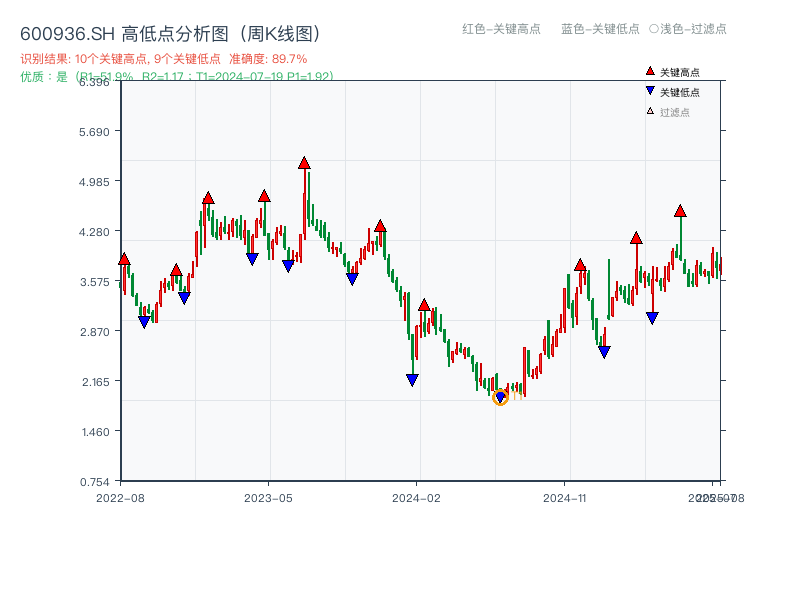Click the 2022-08 x-axis date label
The height and width of the screenshot is (600, 800).
pyautogui.click(x=120, y=498)
